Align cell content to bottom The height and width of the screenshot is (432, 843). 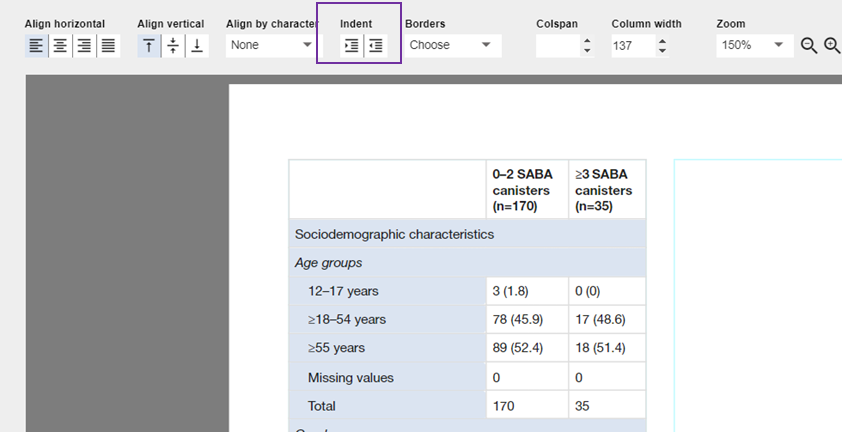(x=197, y=46)
